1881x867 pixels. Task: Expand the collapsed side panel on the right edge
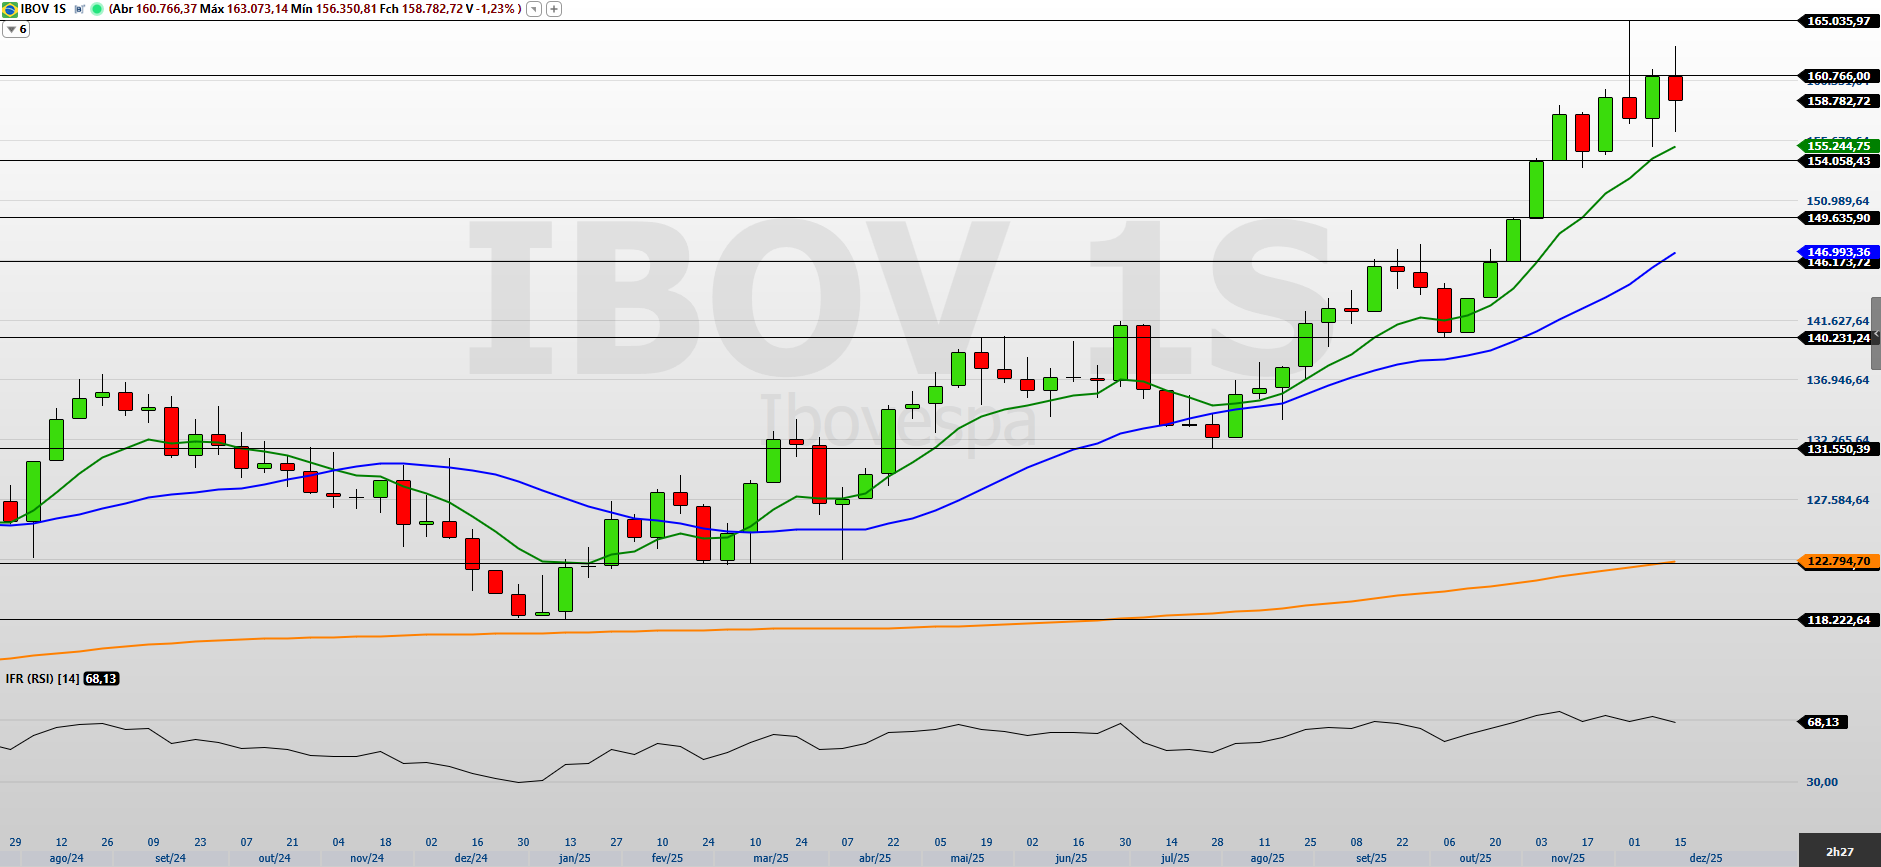click(x=1876, y=334)
